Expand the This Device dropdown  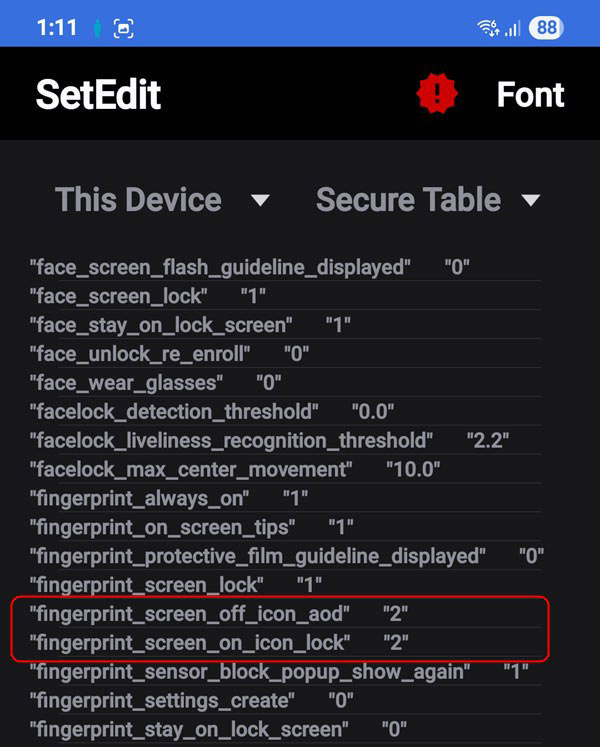click(162, 200)
